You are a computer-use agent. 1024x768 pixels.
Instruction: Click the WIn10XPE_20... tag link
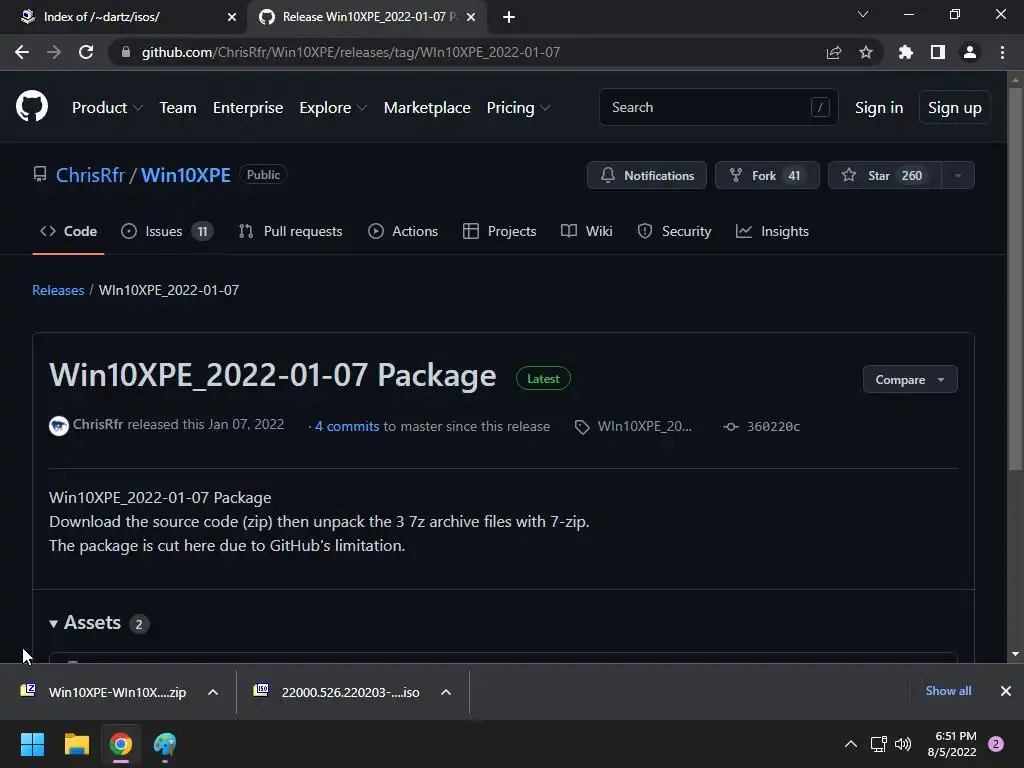(633, 426)
